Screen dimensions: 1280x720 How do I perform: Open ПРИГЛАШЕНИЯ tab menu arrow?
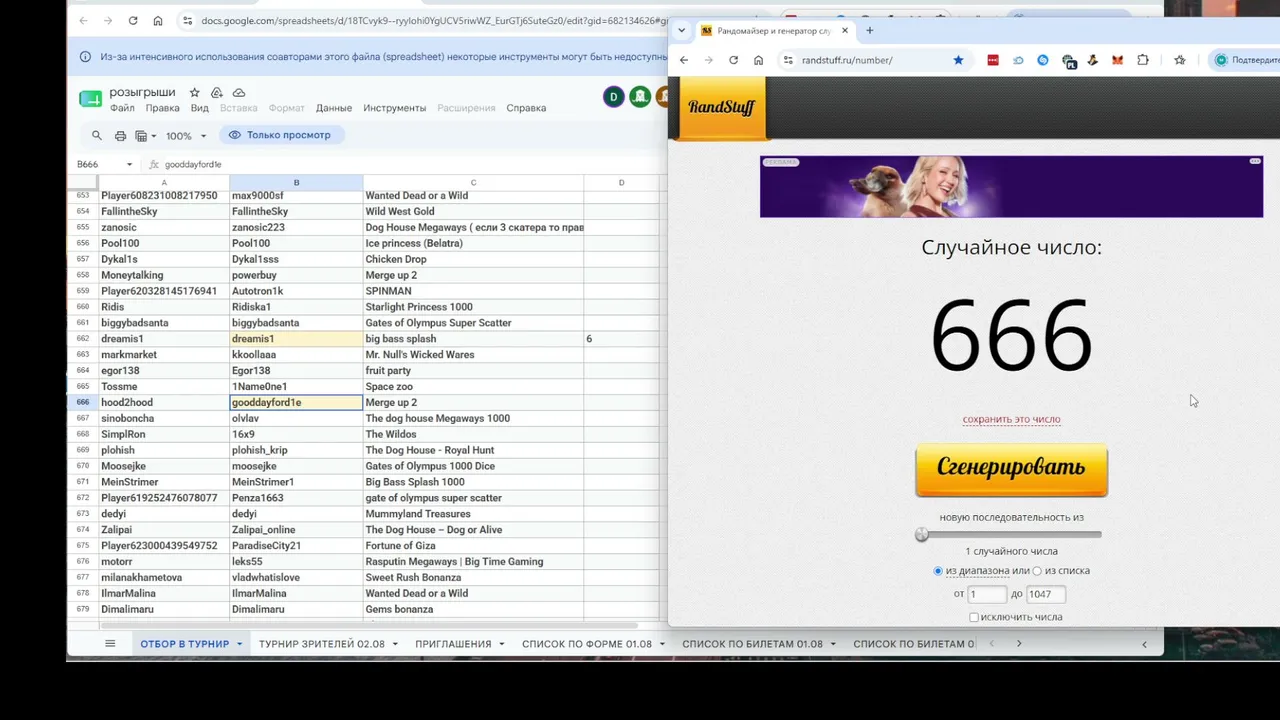[501, 644]
